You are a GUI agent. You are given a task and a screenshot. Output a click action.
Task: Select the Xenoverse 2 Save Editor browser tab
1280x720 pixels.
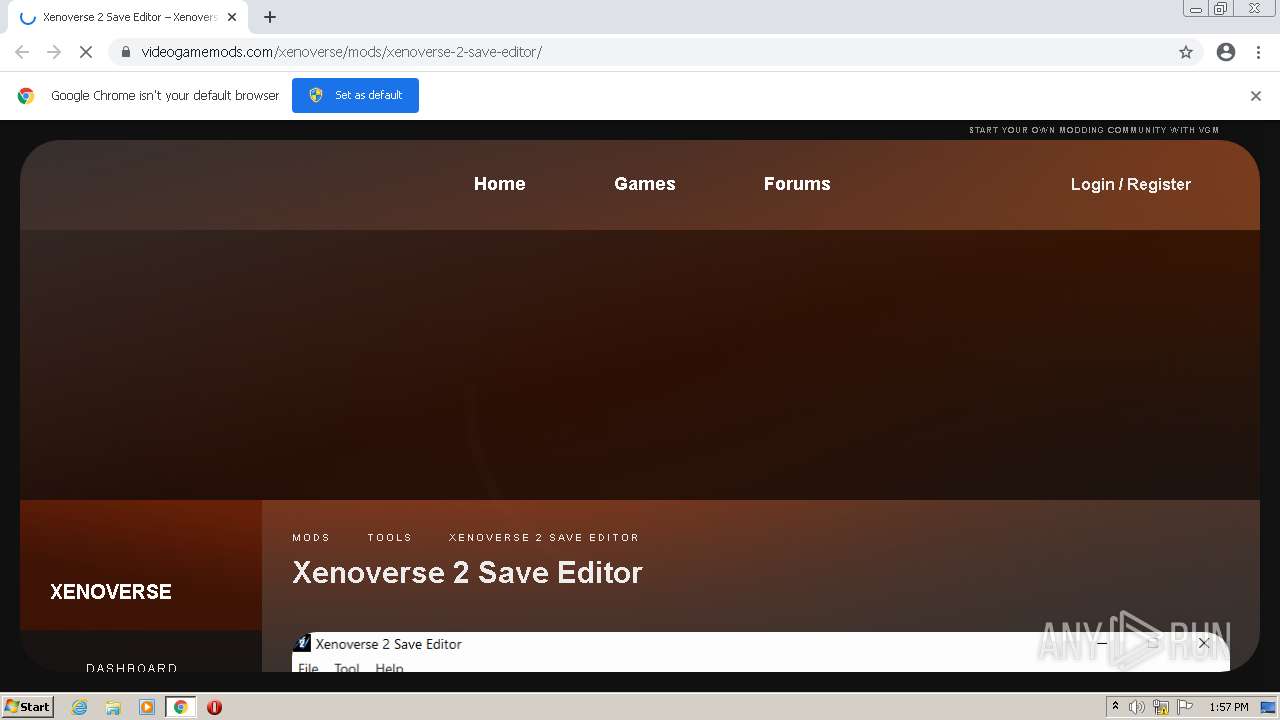(x=126, y=17)
